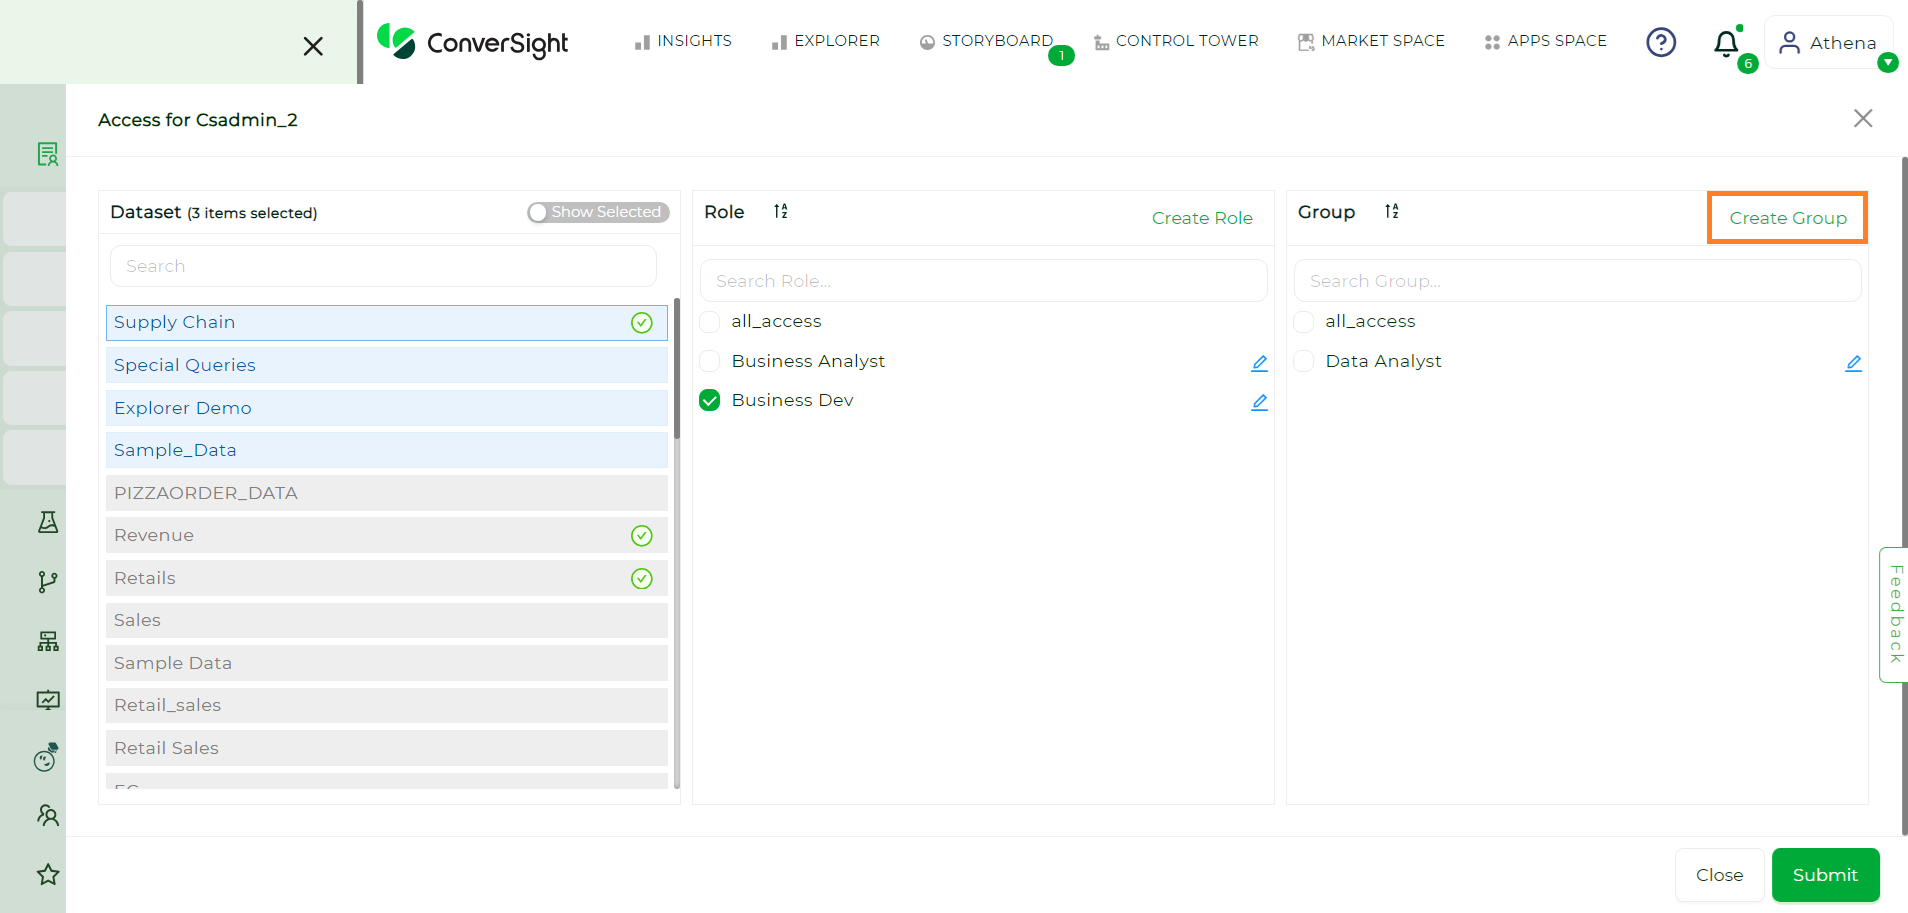Check the Data Analyst group checkbox
The height and width of the screenshot is (913, 1908).
pyautogui.click(x=1304, y=361)
